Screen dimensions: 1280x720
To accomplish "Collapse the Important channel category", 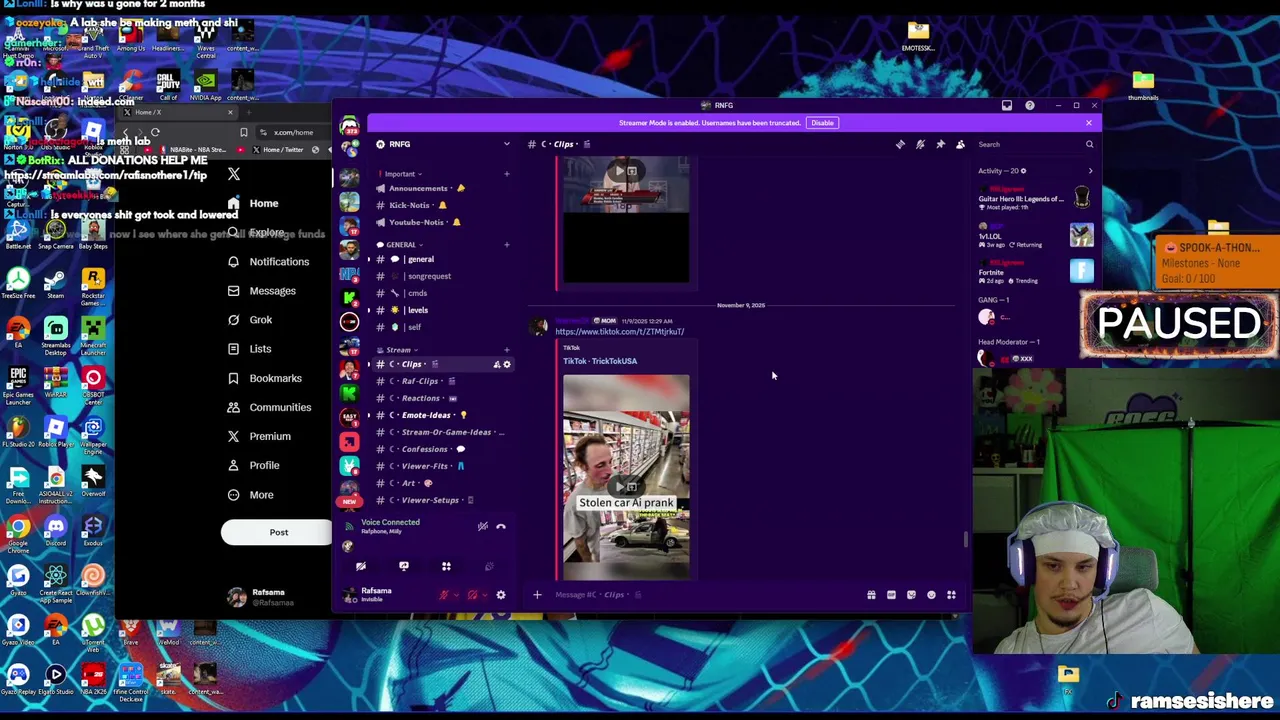I will (399, 174).
